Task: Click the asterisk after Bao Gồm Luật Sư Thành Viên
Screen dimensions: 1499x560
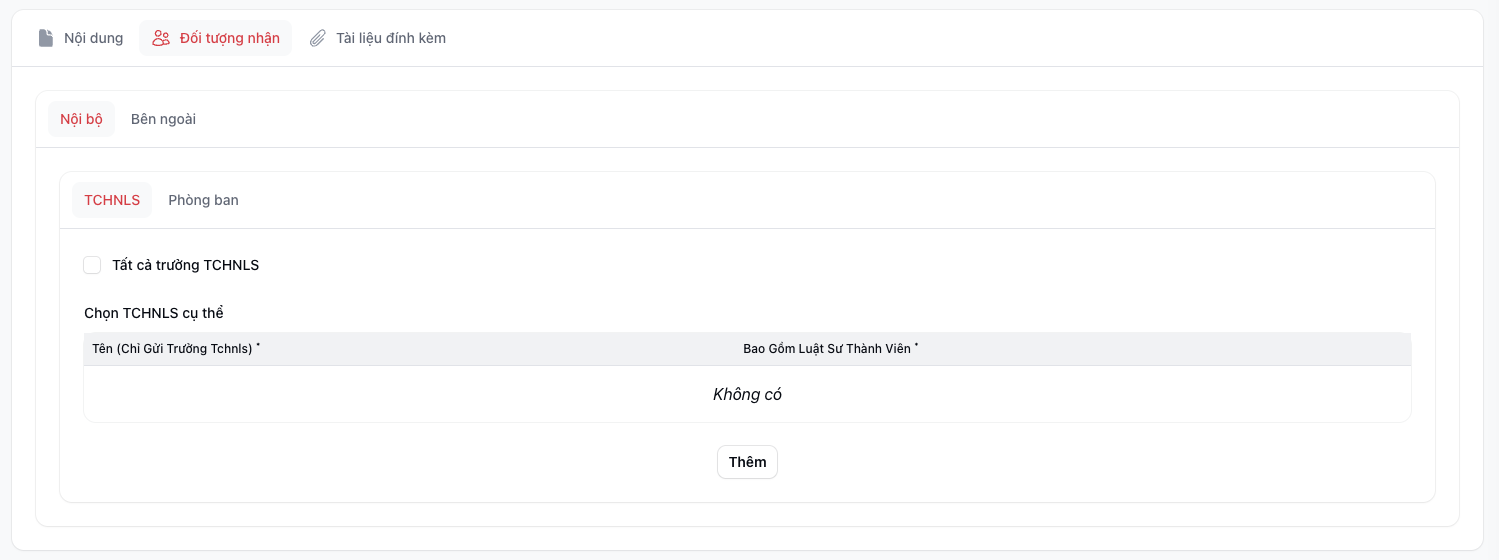Action: point(916,346)
